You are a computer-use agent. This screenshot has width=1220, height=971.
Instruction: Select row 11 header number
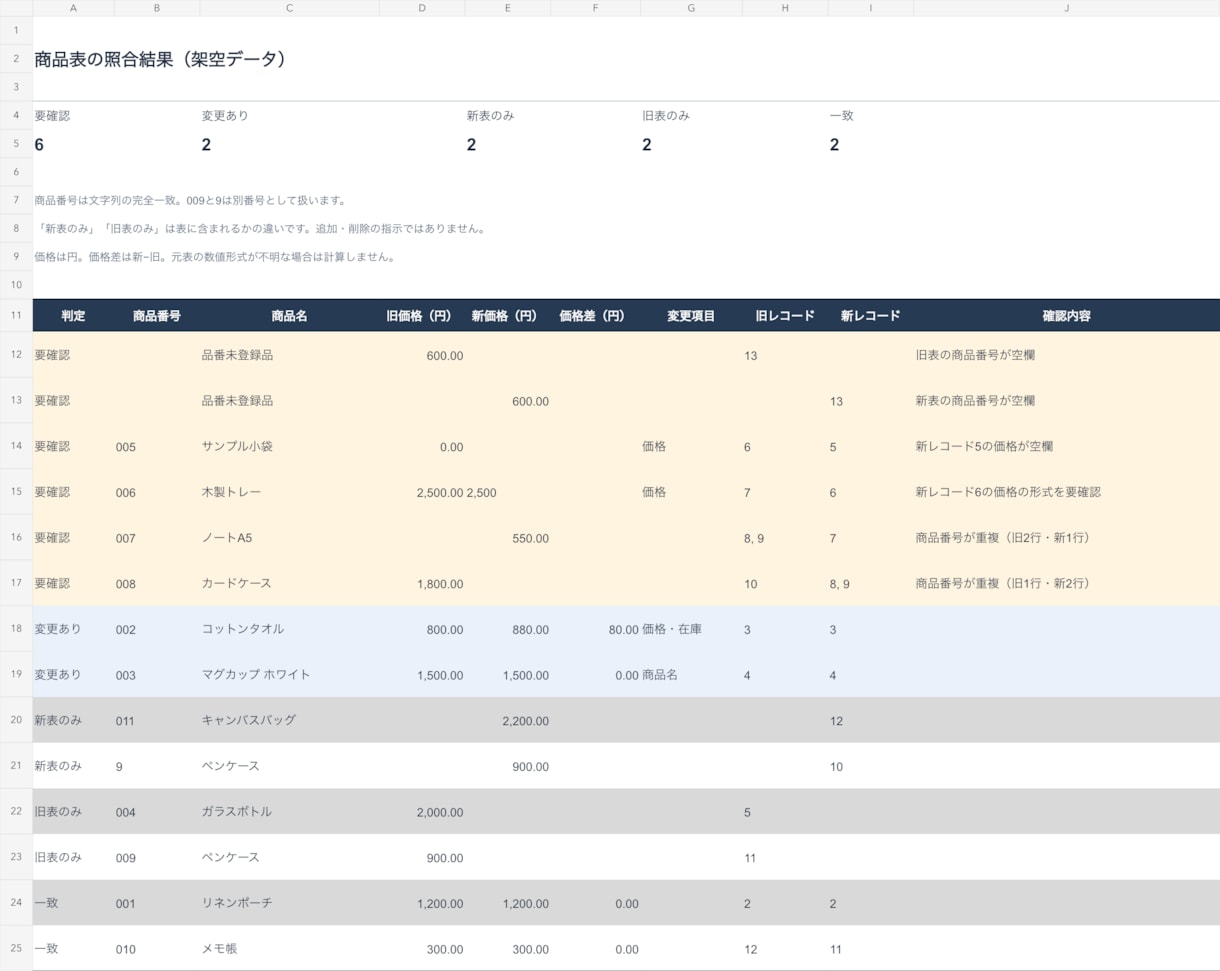16,315
